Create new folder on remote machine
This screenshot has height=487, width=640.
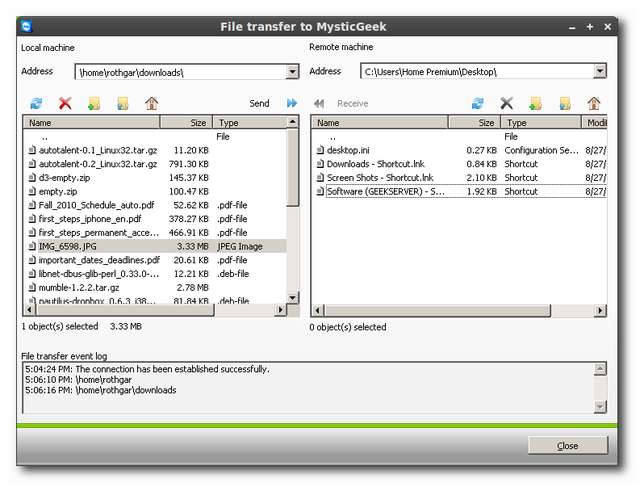(536, 103)
